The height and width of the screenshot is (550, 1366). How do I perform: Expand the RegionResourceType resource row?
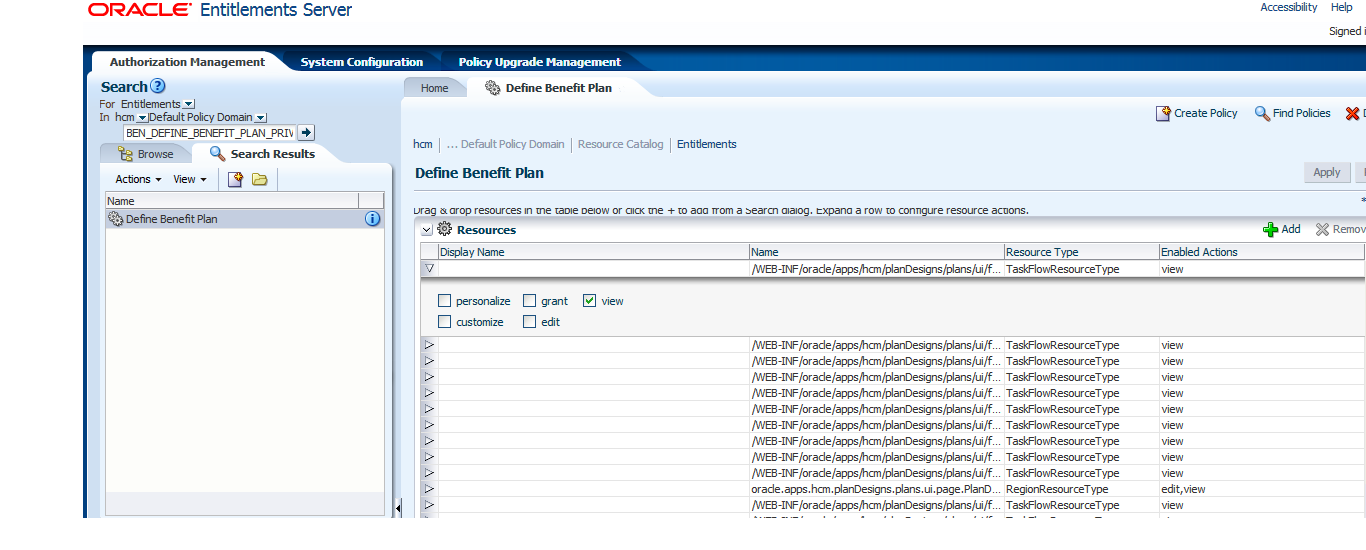(429, 489)
